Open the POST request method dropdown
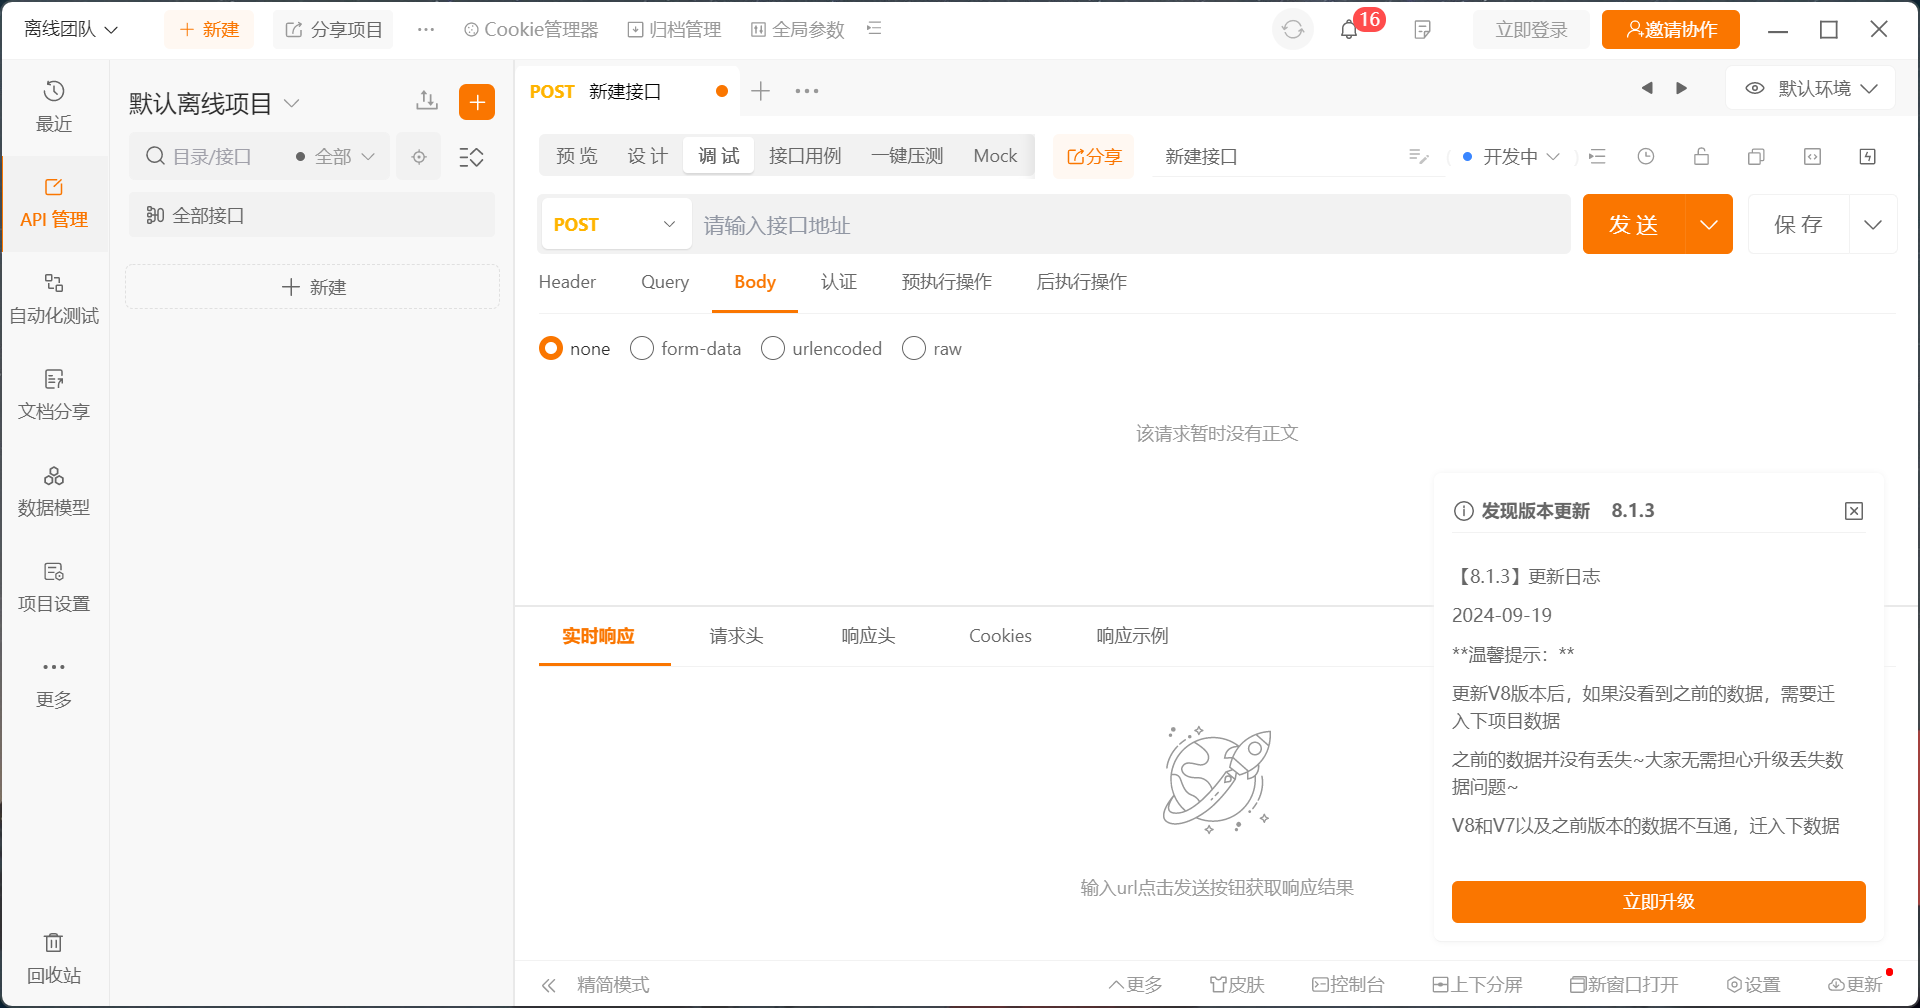 click(615, 225)
